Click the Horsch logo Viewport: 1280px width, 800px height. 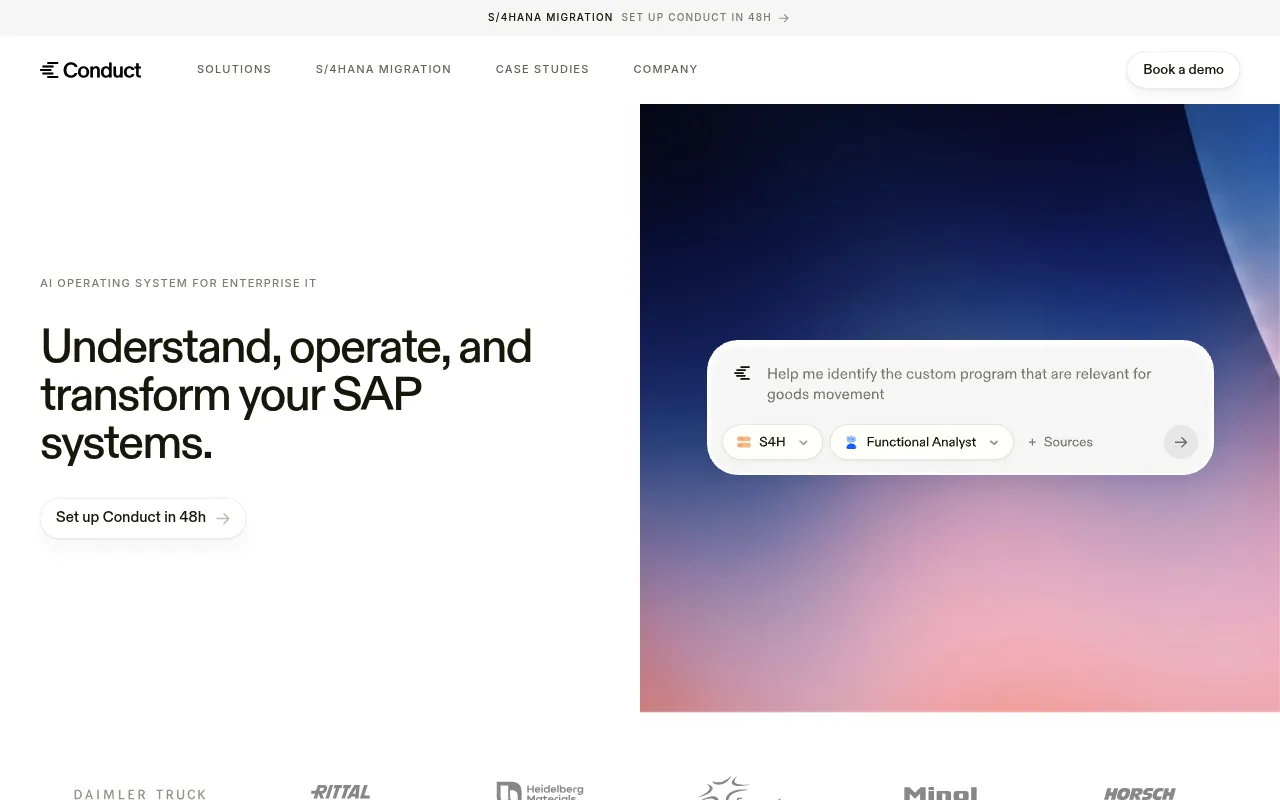coord(1140,793)
